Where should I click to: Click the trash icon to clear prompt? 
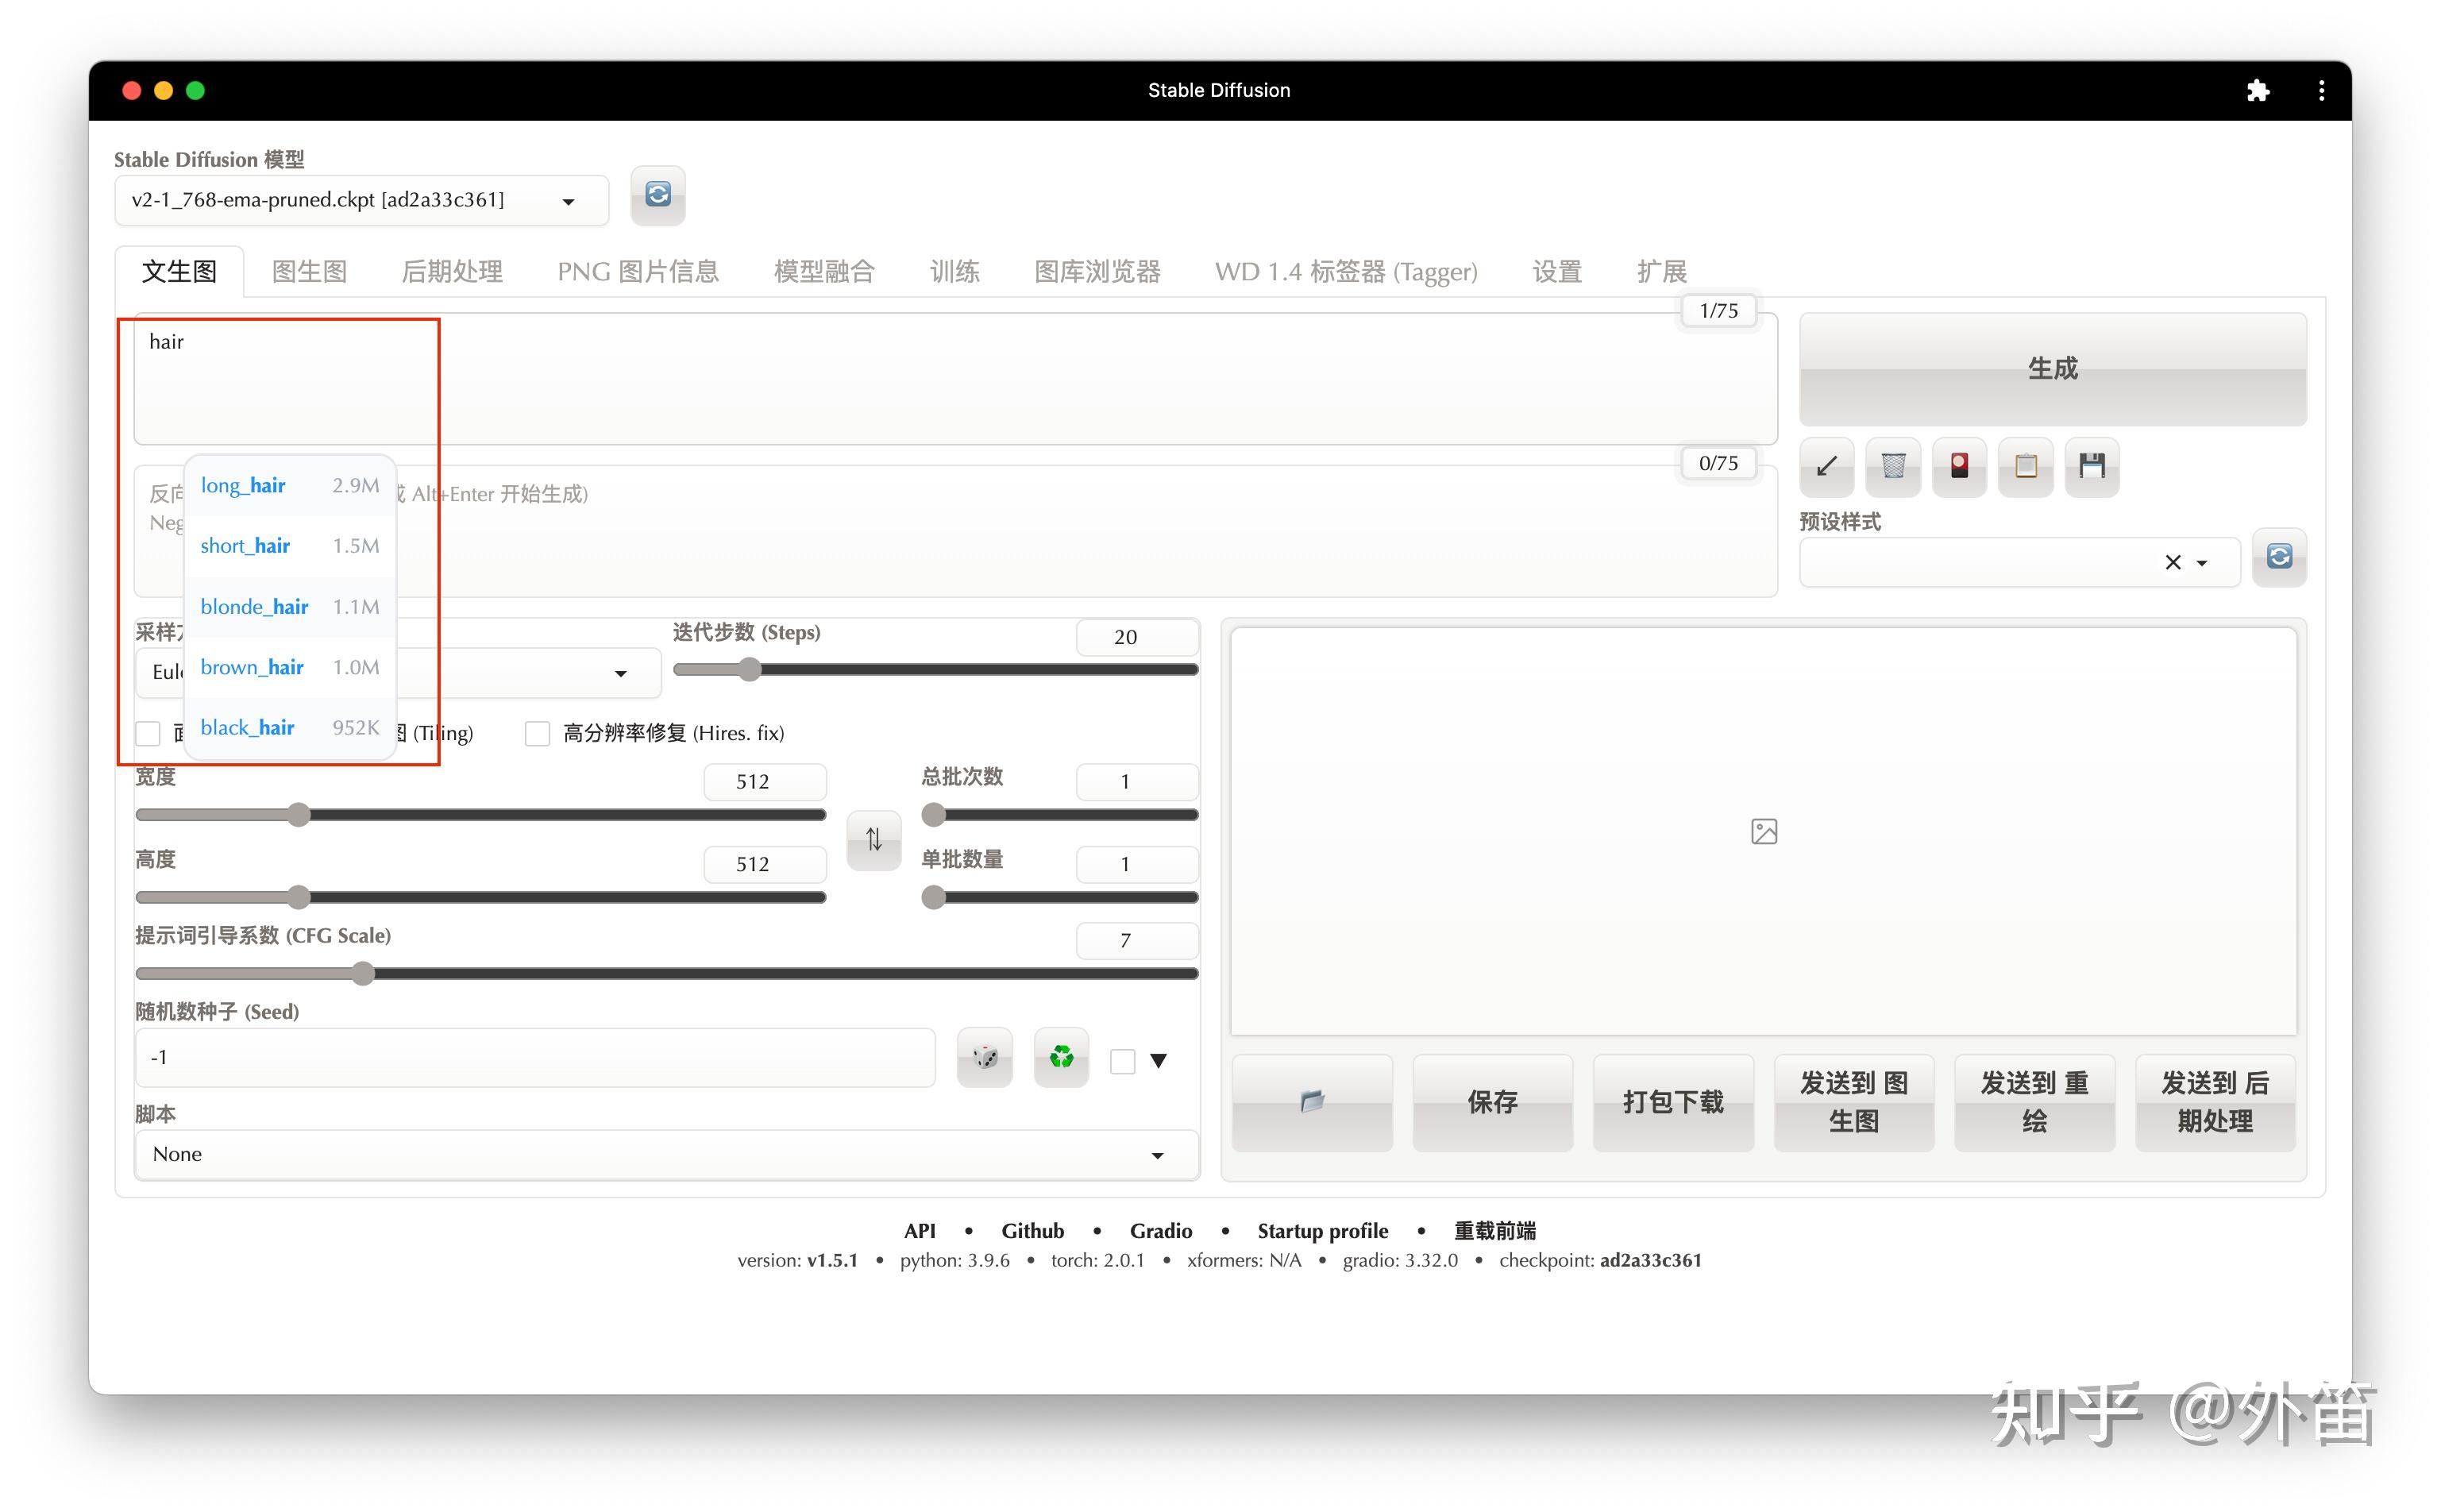[x=1892, y=466]
